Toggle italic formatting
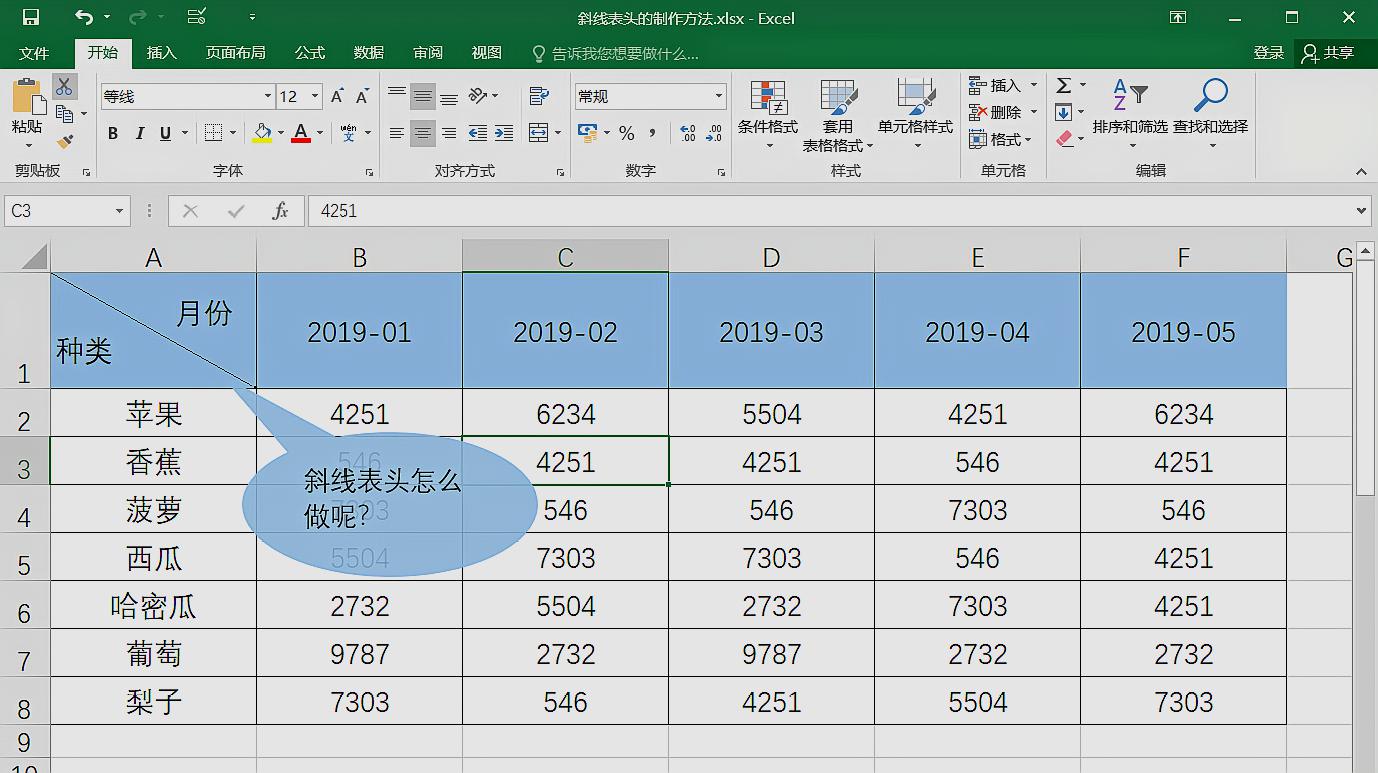The width and height of the screenshot is (1378, 773). [139, 133]
